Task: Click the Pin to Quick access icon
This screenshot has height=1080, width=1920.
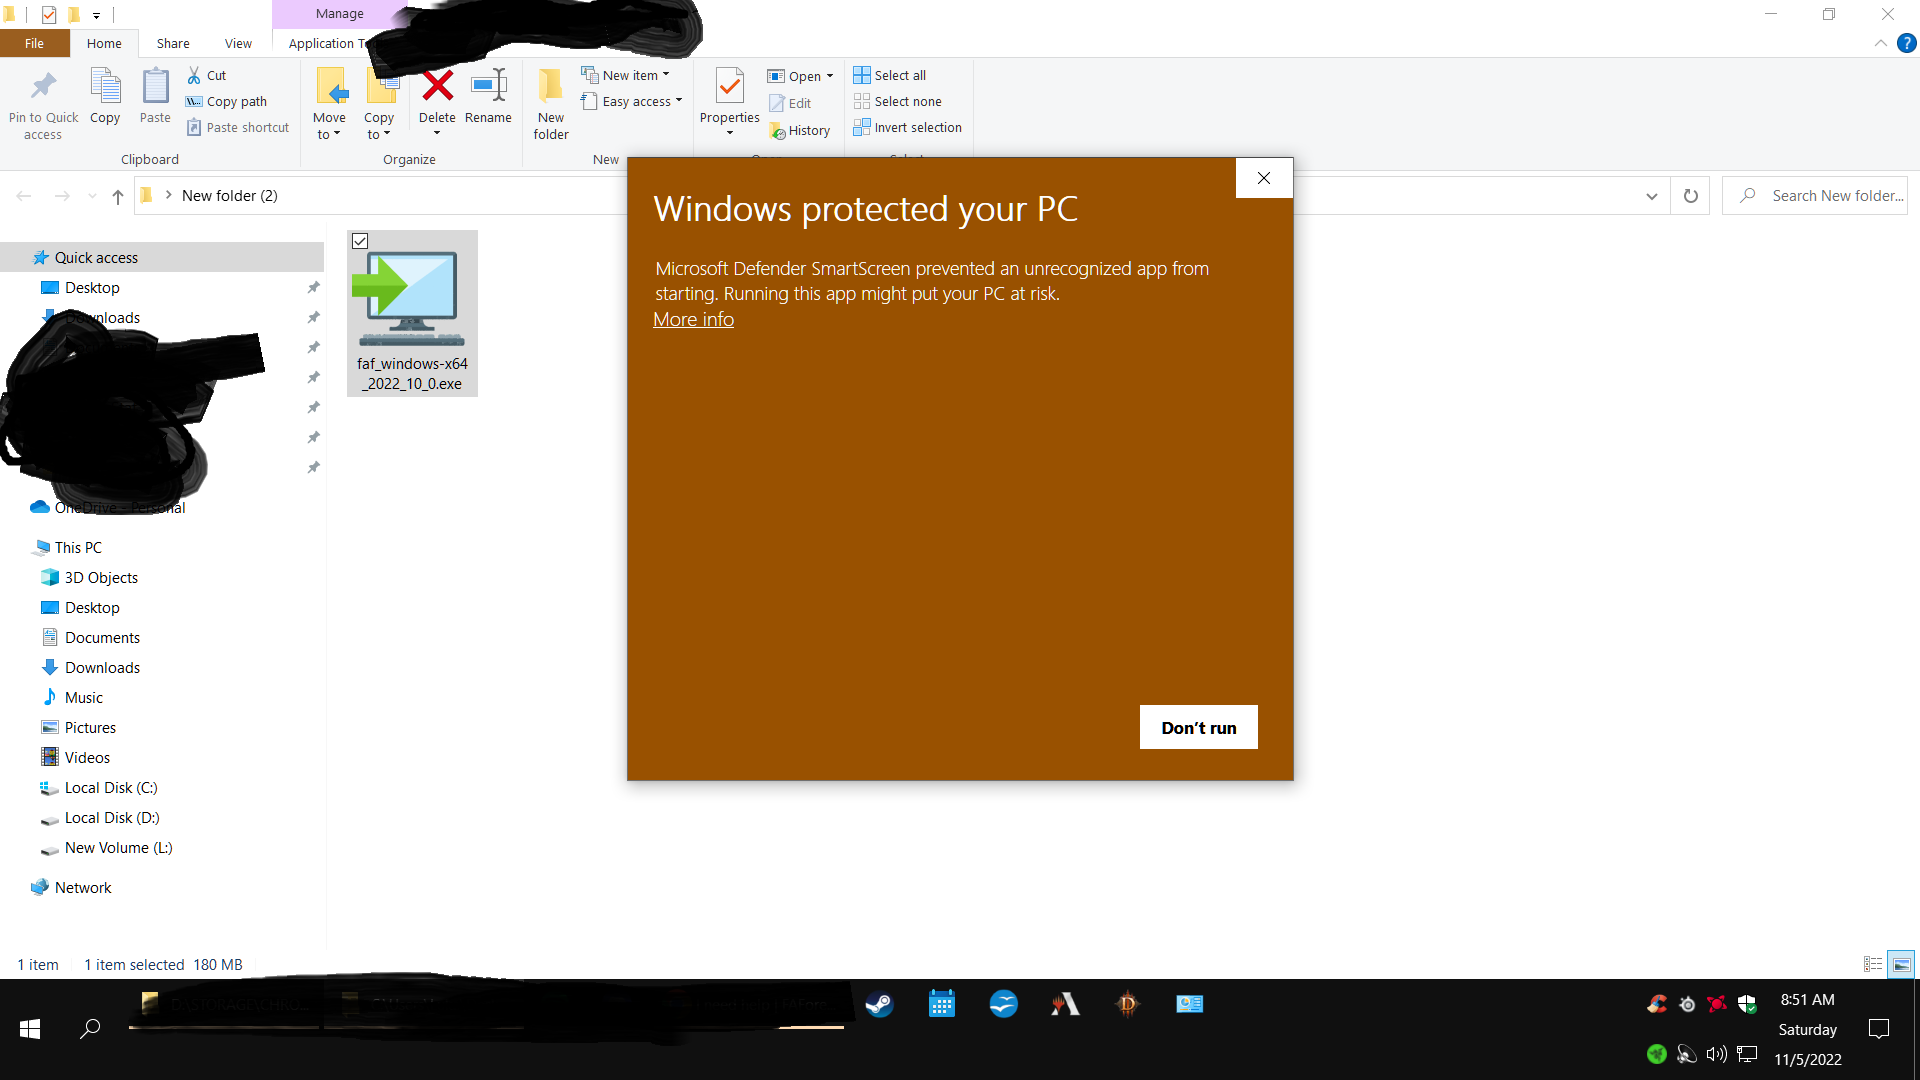Action: [x=43, y=87]
